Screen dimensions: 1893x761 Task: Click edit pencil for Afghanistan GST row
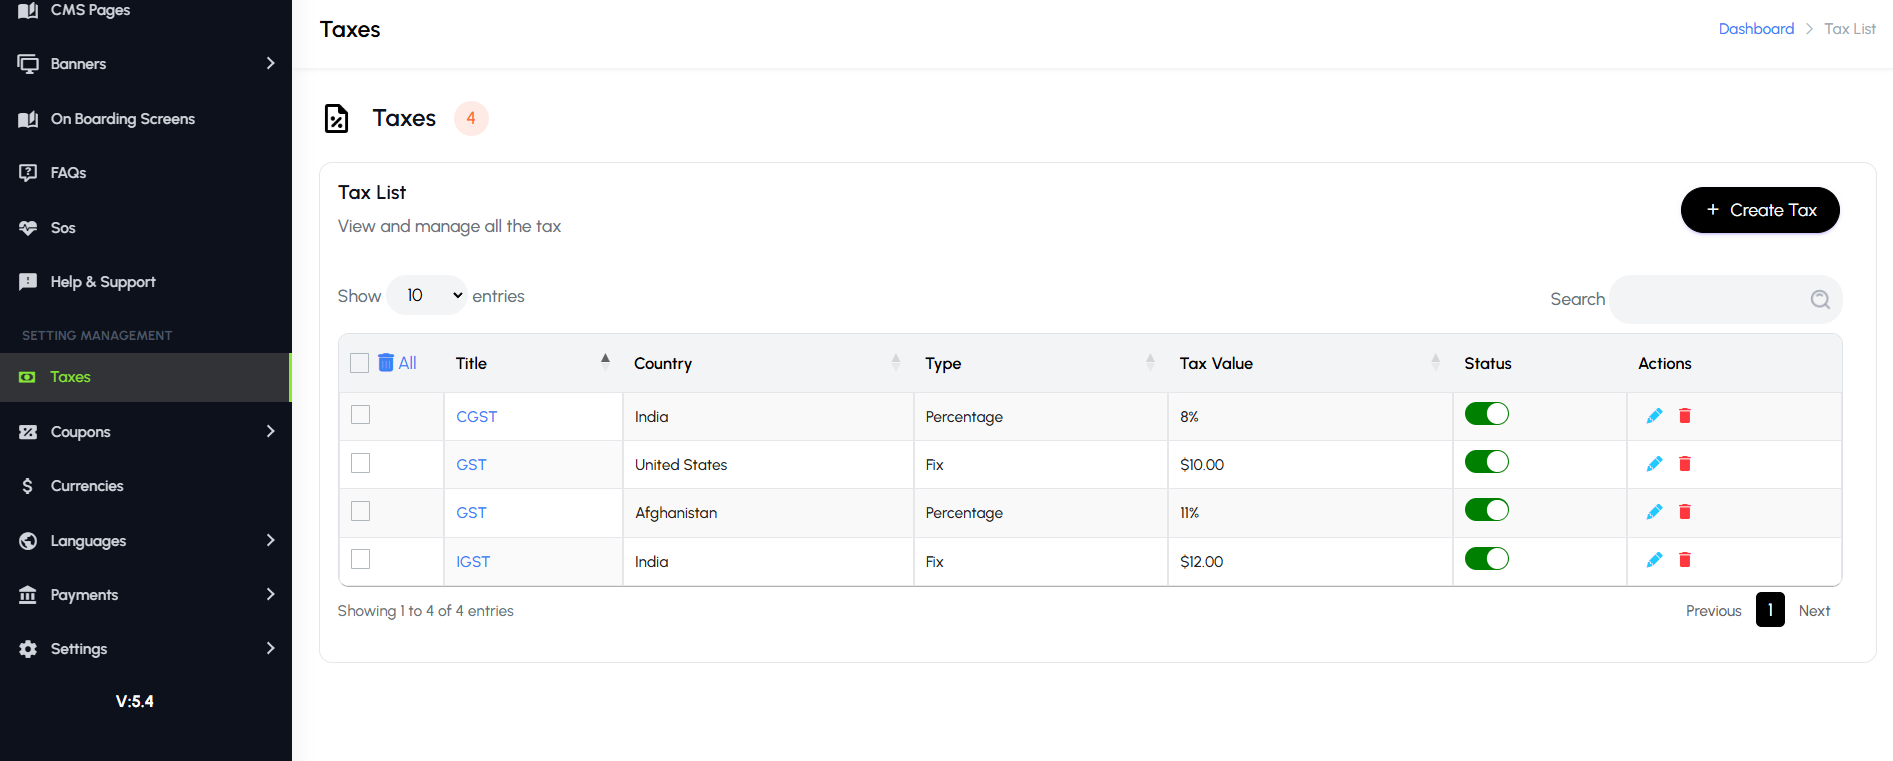(1654, 512)
